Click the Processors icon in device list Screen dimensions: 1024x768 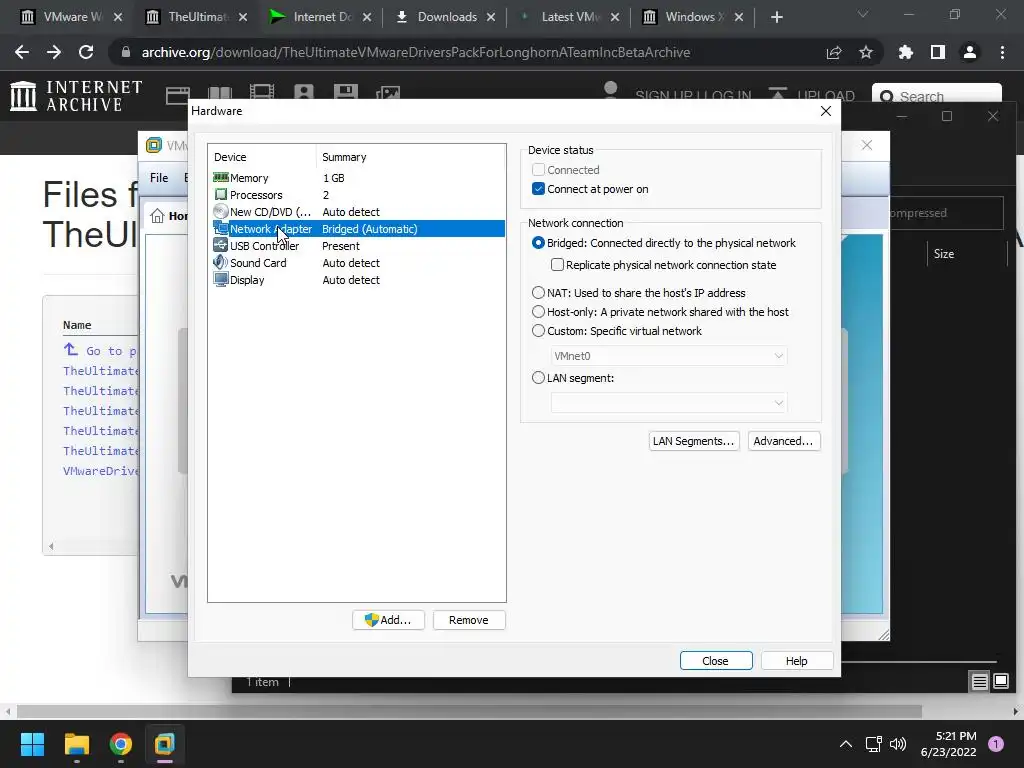click(x=221, y=195)
